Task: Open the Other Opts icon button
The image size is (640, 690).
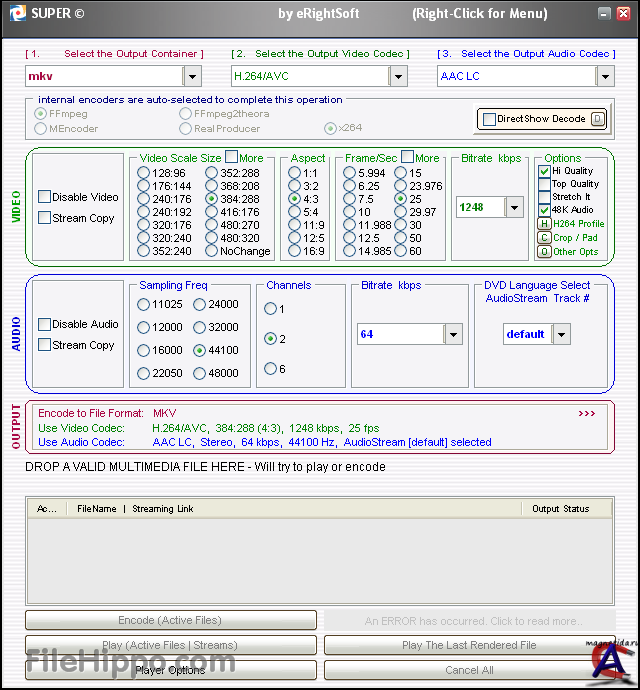Action: [x=545, y=252]
